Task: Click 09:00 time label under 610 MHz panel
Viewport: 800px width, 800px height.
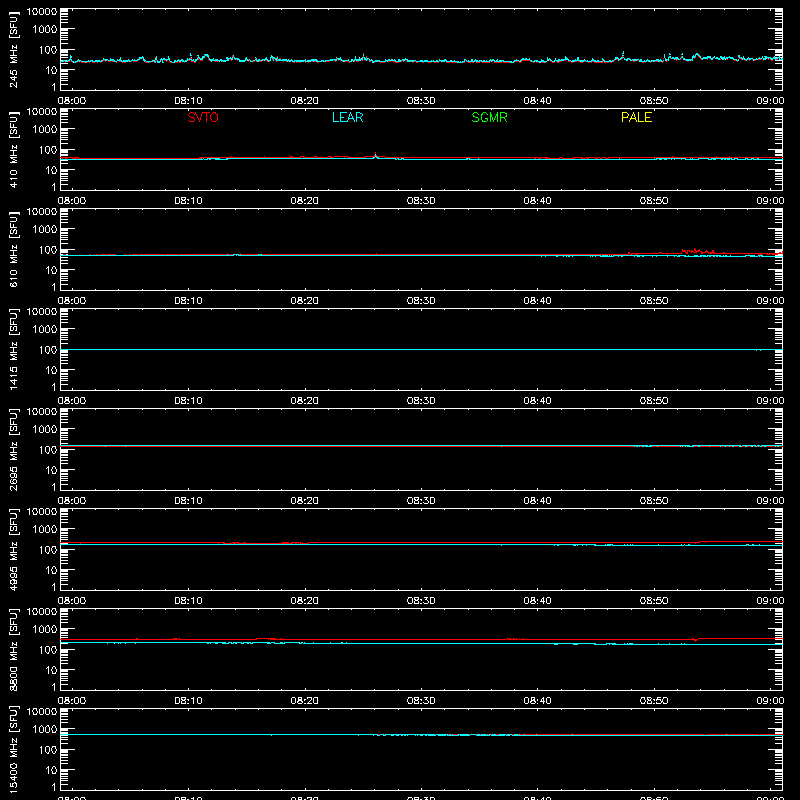Action: coord(770,301)
